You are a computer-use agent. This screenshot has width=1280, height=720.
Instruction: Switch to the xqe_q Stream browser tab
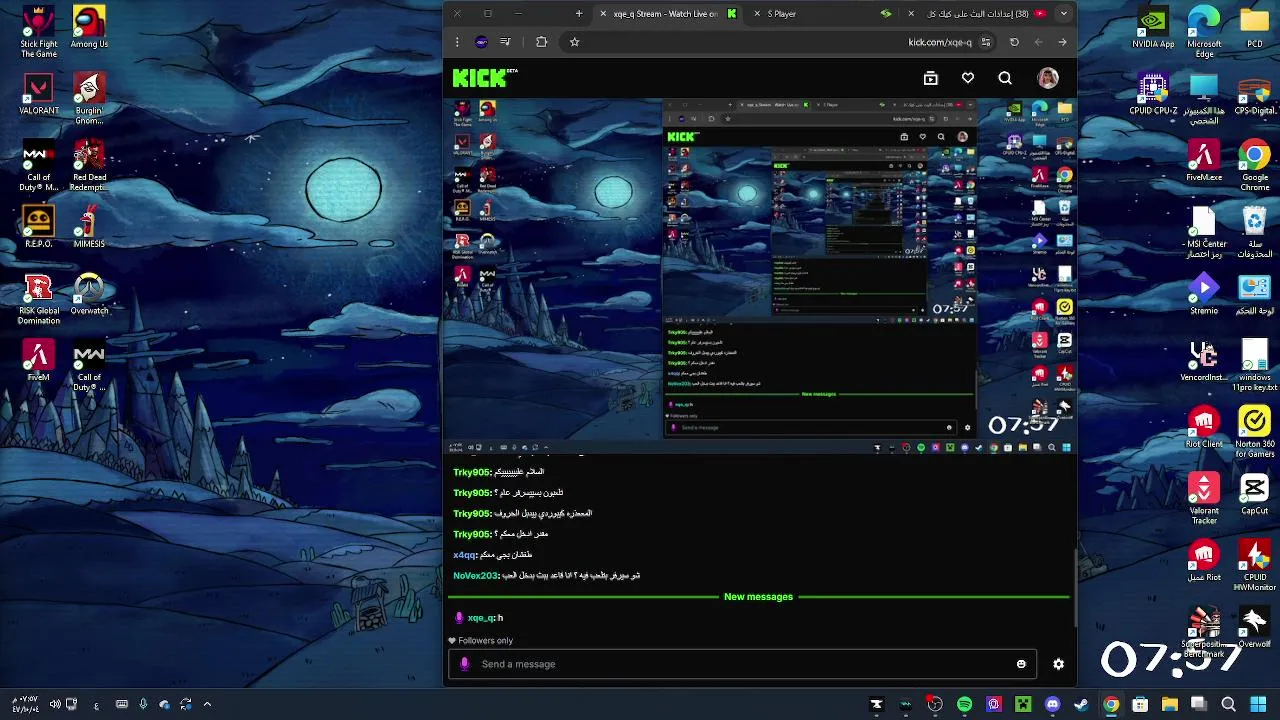tap(668, 14)
